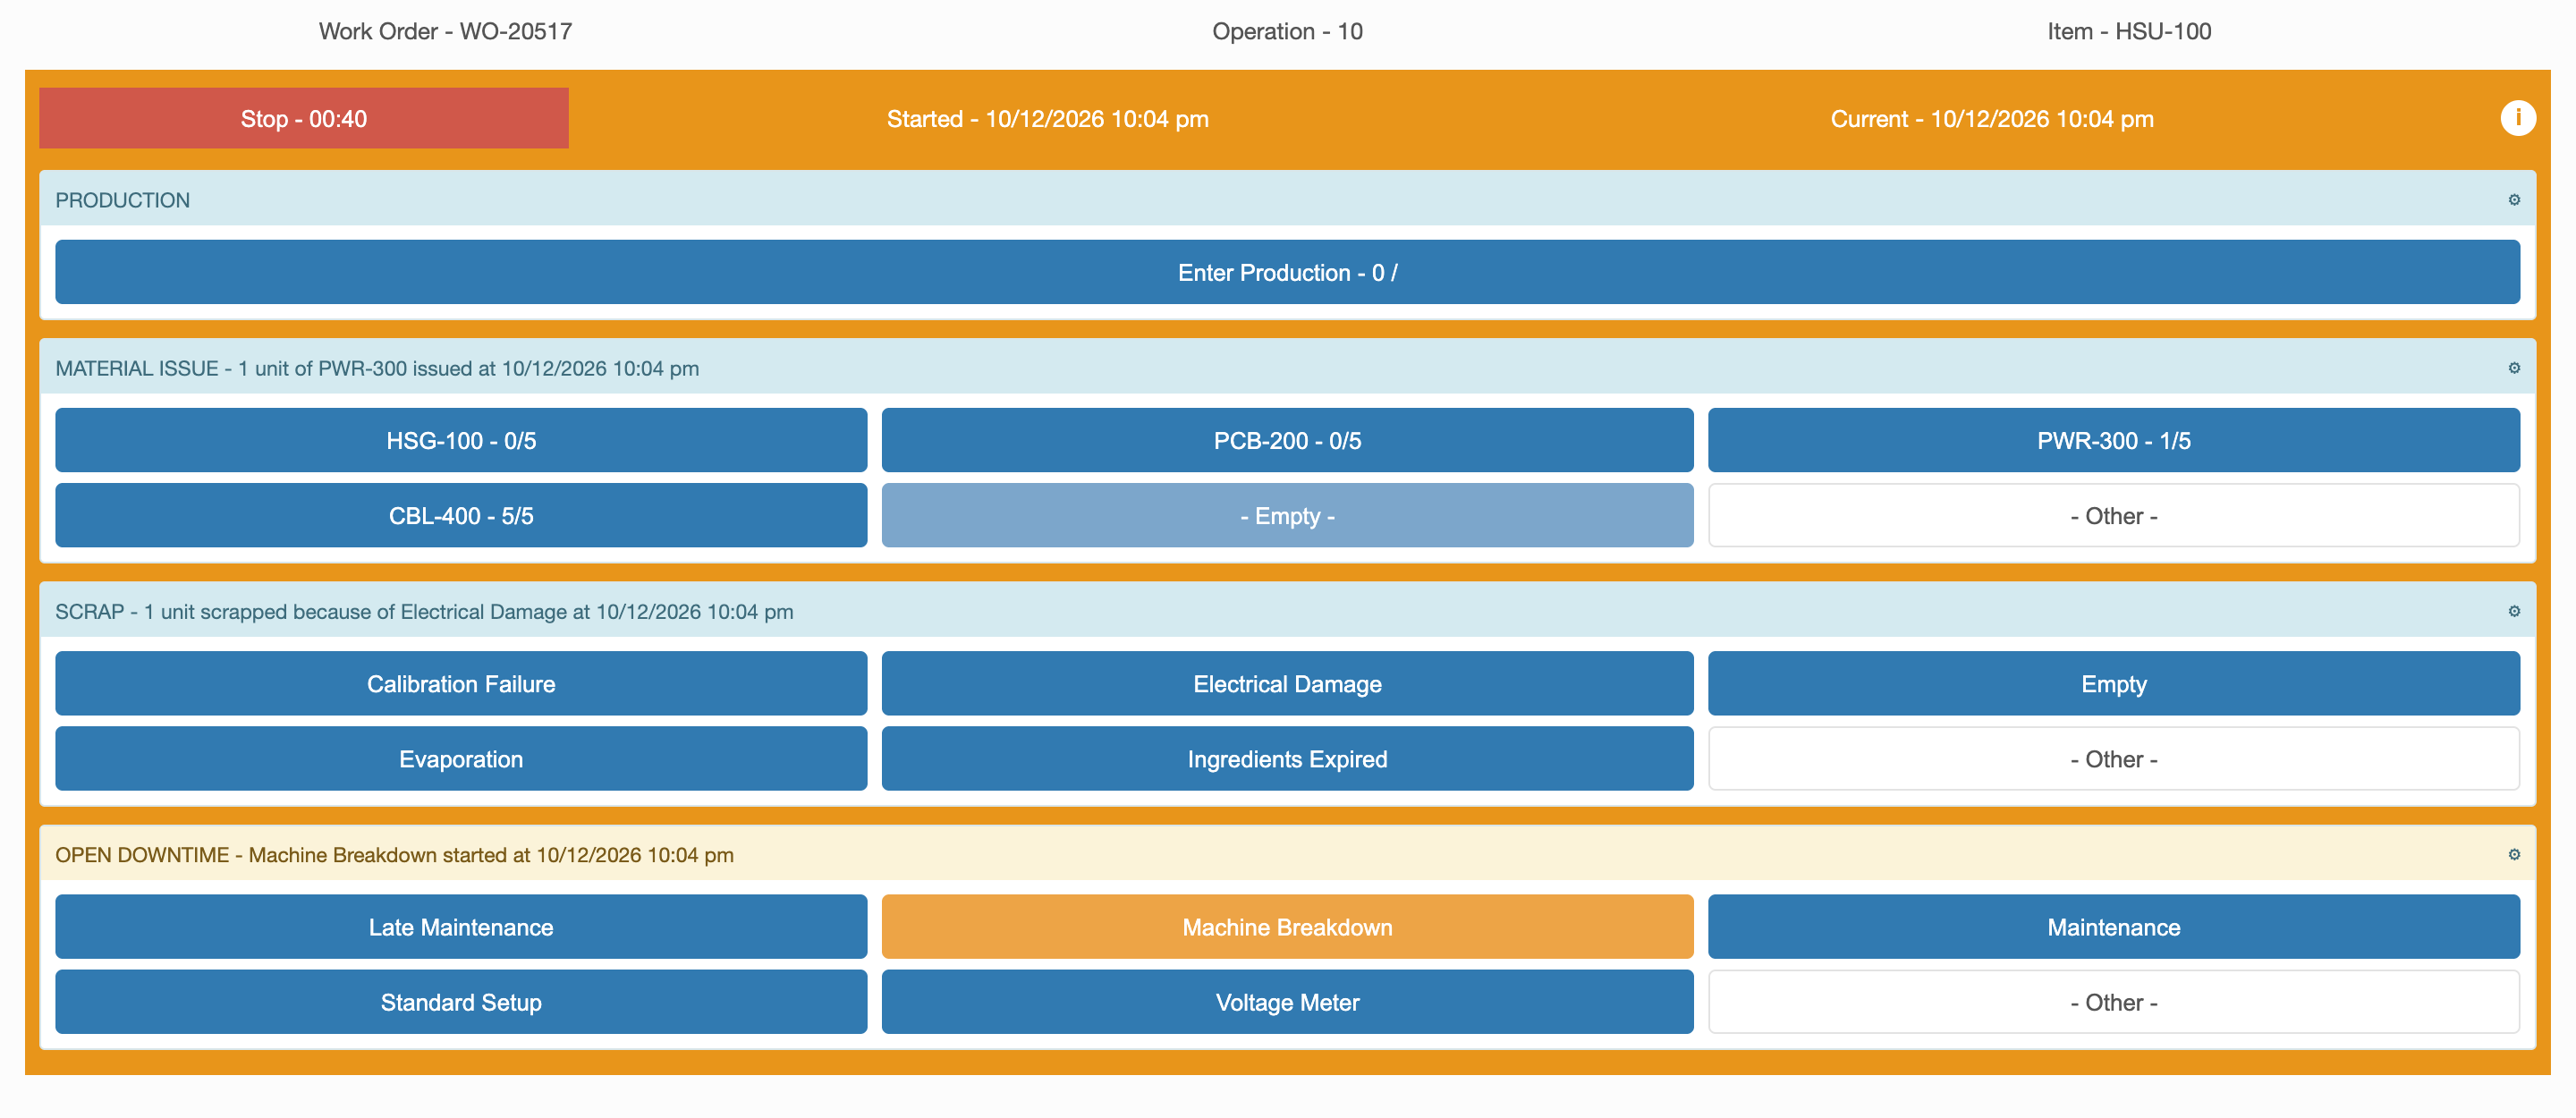Select the CBL-400 - 5/5 material button
Screen dimensions: 2576x1118
(461, 515)
